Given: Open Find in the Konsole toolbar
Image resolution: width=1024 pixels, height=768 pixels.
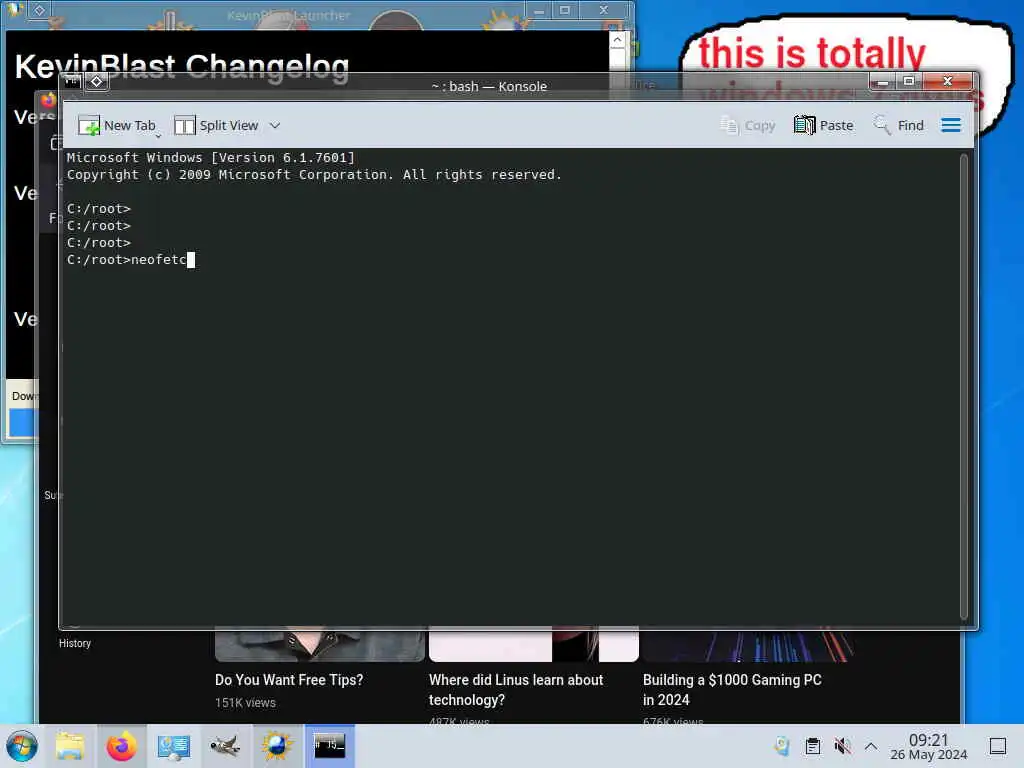Looking at the screenshot, I should [x=898, y=125].
